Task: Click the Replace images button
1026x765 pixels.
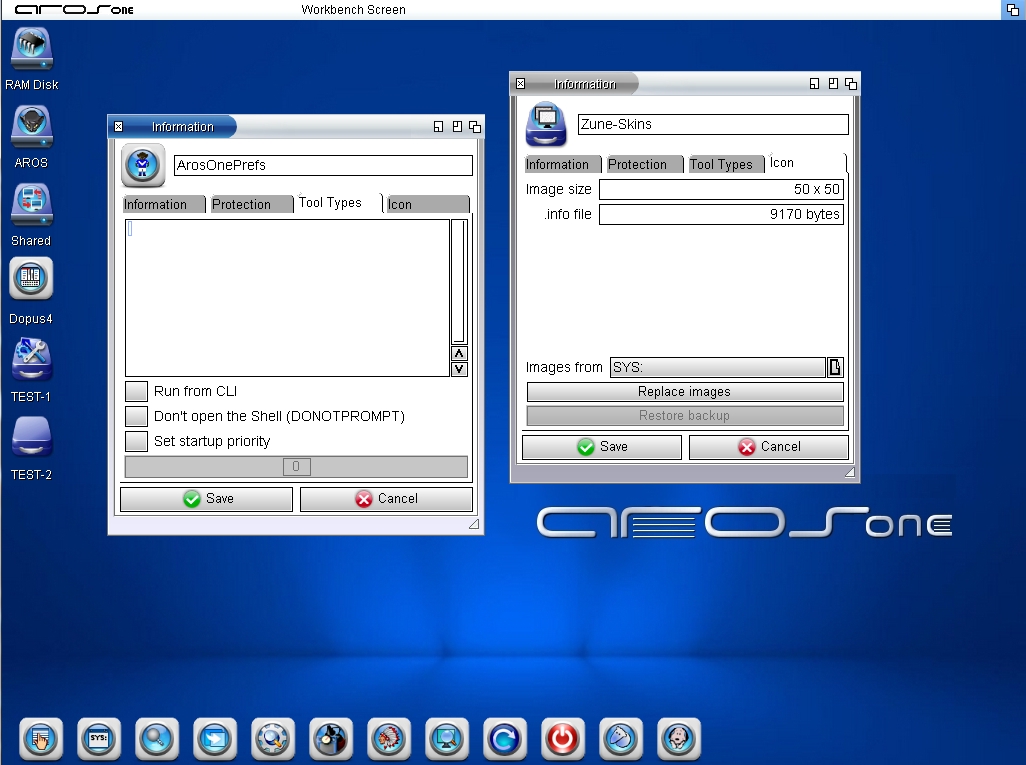Action: coord(685,391)
